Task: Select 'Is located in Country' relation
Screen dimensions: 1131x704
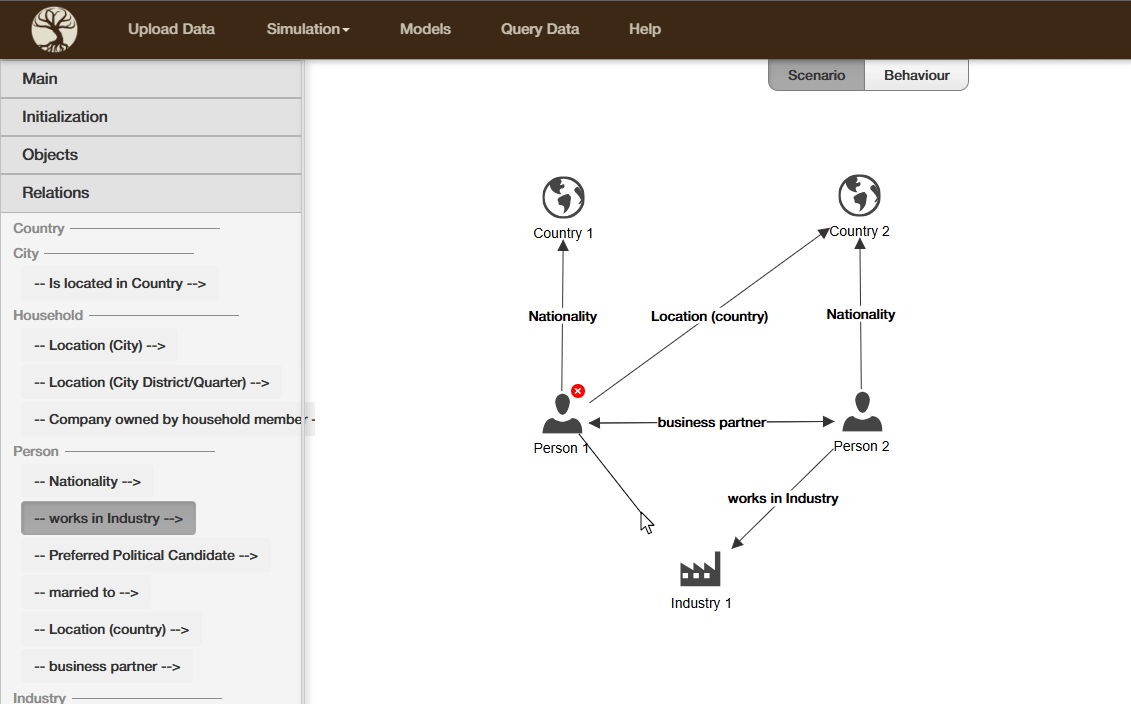Action: coord(120,283)
